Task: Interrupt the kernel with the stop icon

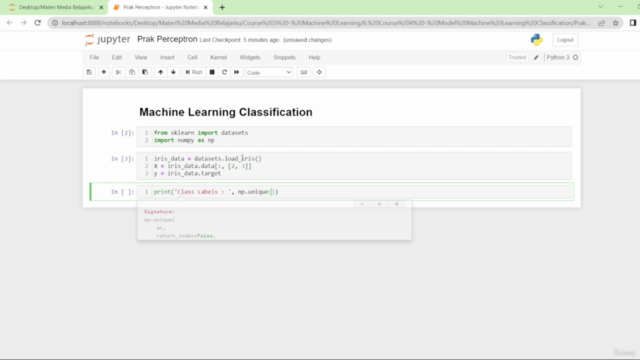Action: coord(212,72)
